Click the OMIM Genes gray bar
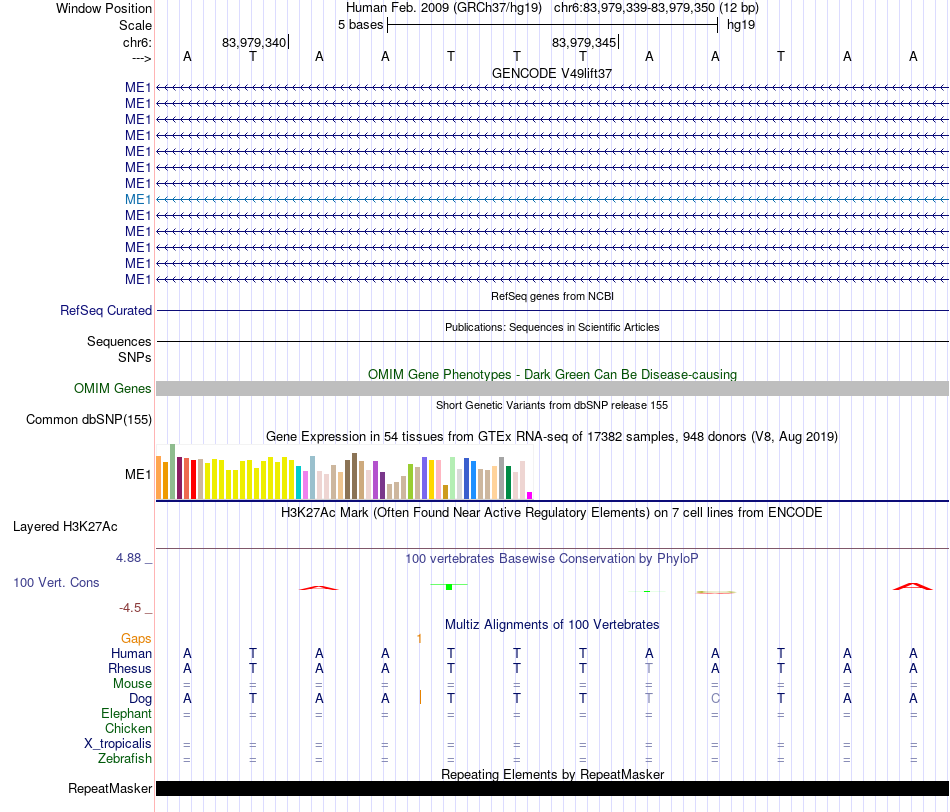 552,388
